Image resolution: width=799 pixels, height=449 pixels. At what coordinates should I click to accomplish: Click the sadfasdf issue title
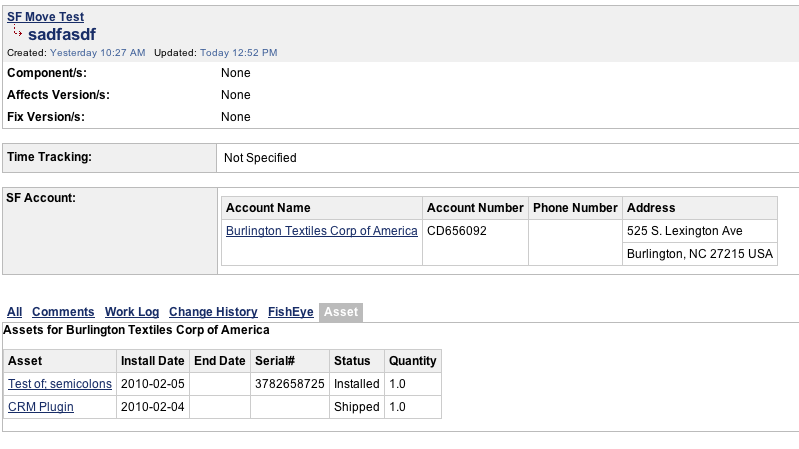(62, 35)
